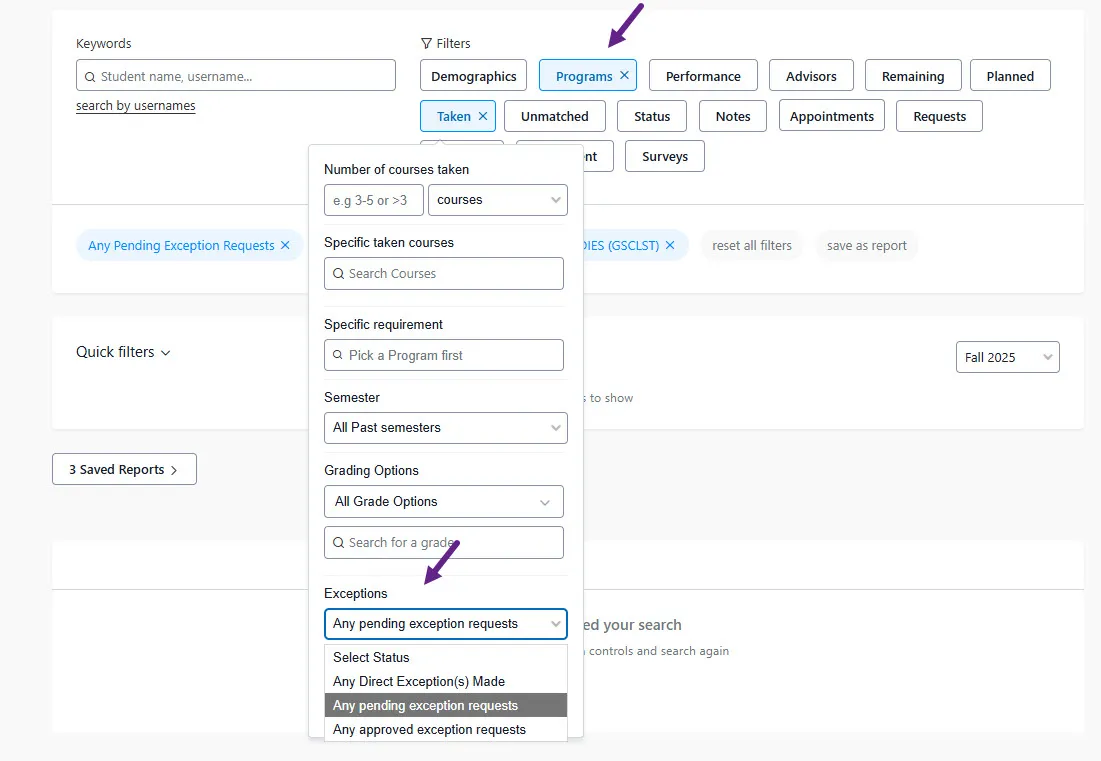Focus the Search Courses field
The width and height of the screenshot is (1101, 761).
[x=444, y=273]
